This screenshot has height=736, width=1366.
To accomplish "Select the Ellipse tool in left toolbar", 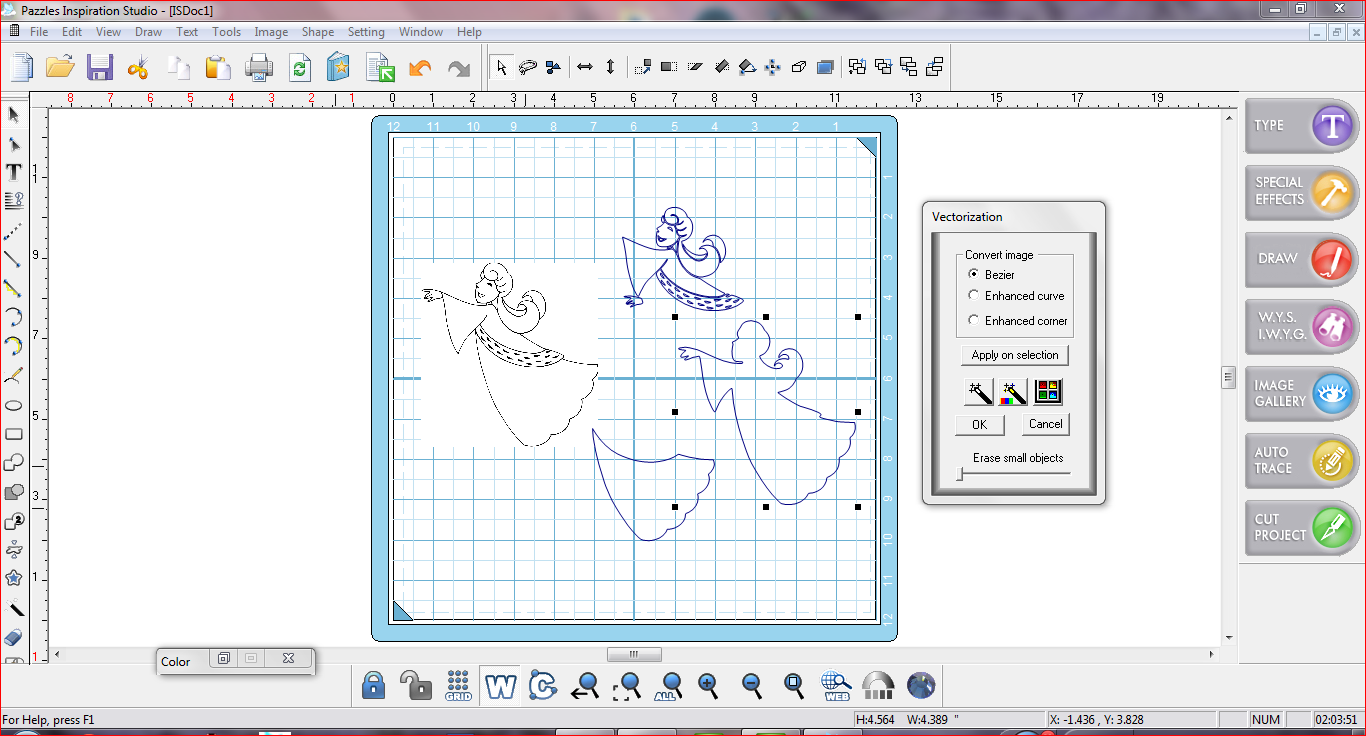I will click(x=14, y=405).
